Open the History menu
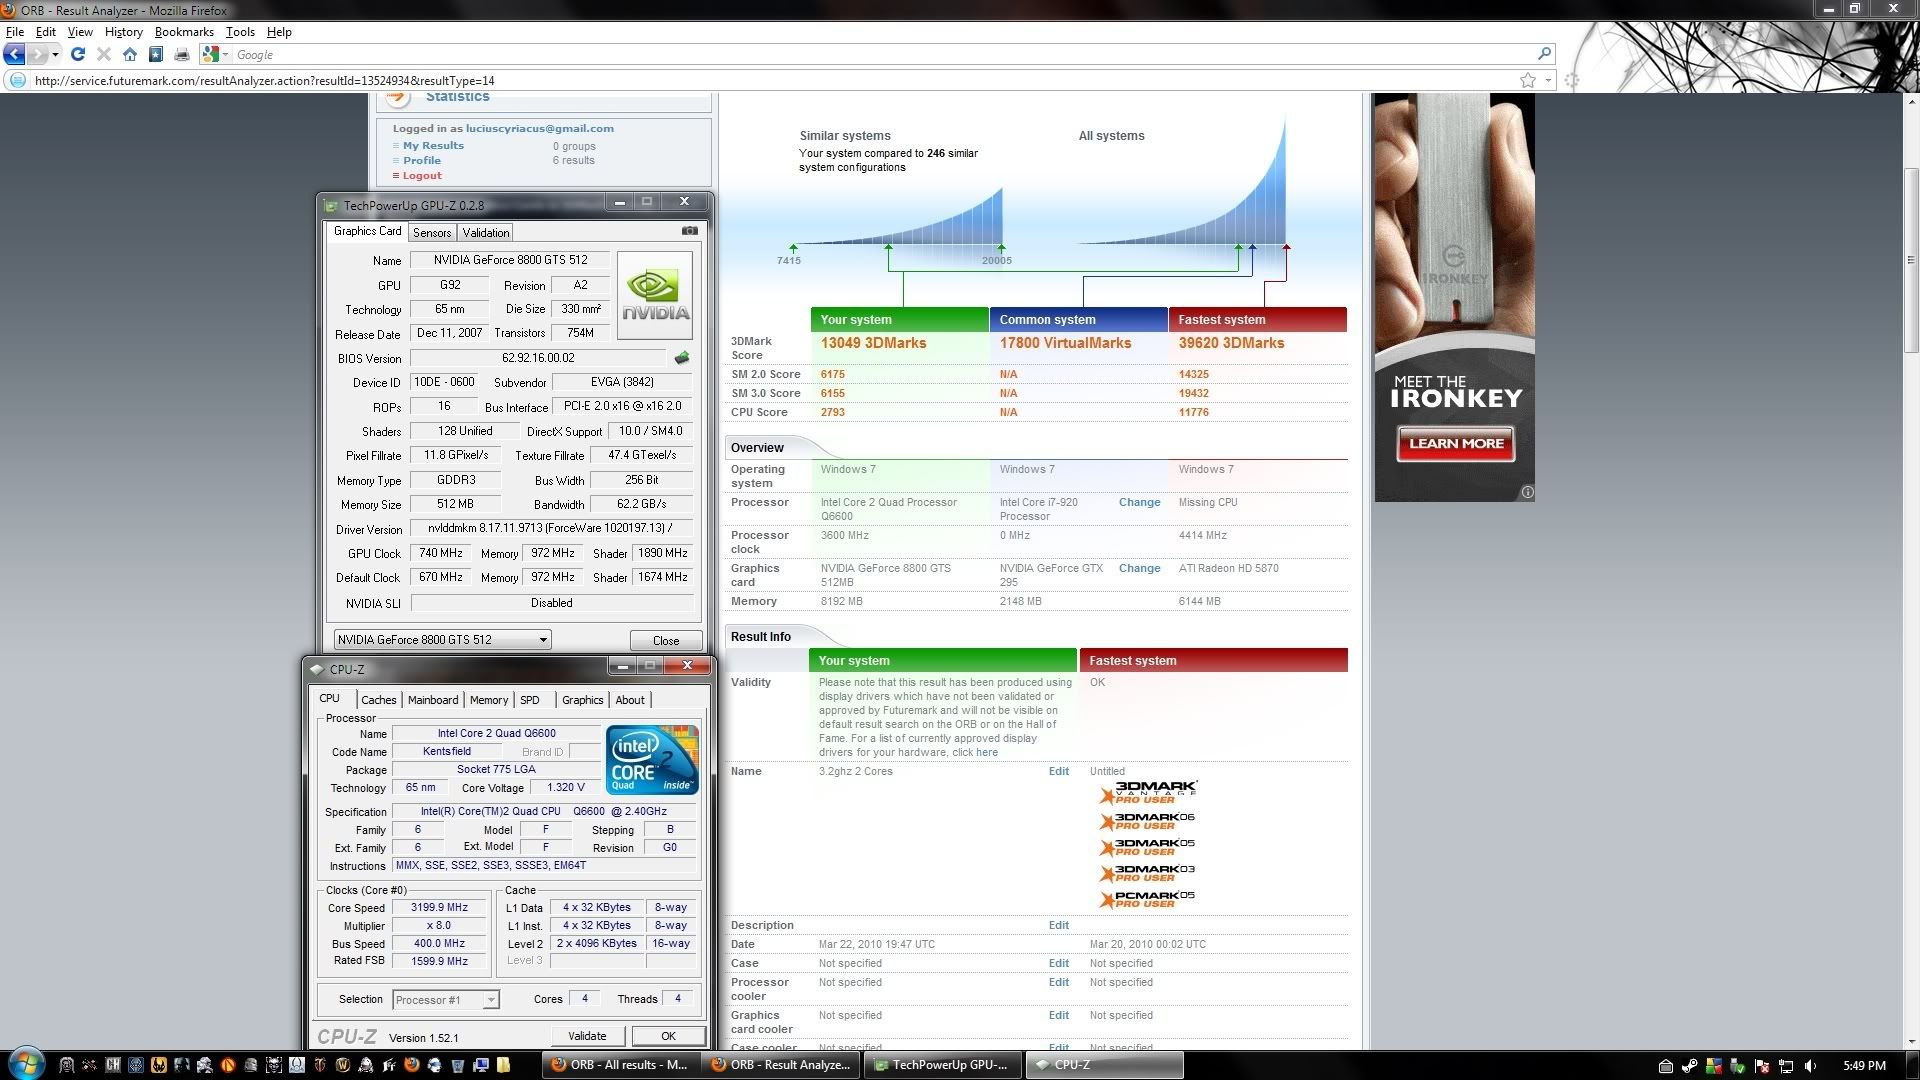 123,32
